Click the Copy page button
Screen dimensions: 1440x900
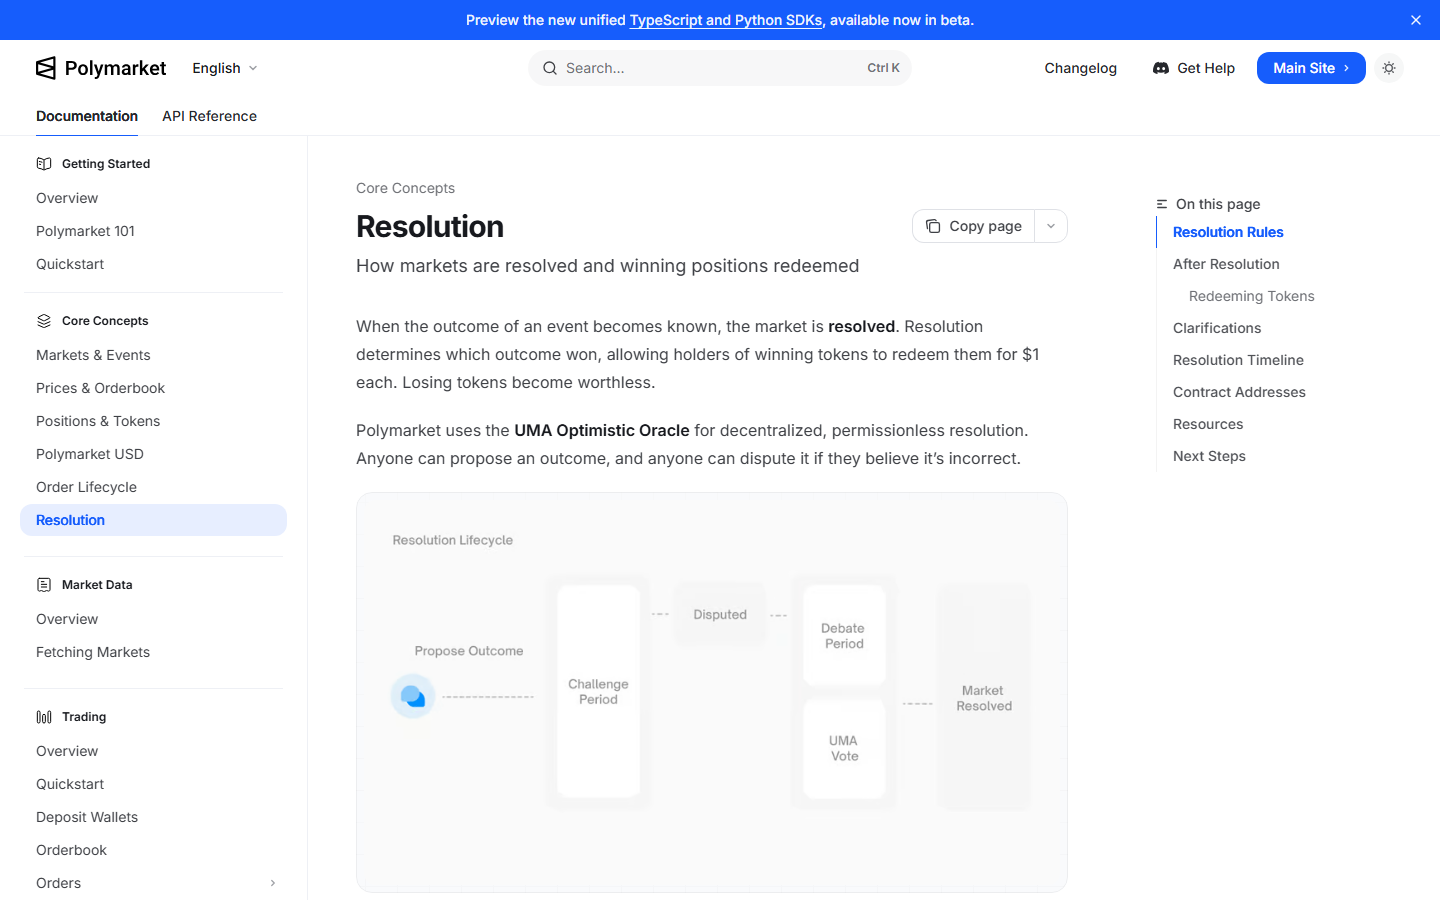click(x=973, y=226)
